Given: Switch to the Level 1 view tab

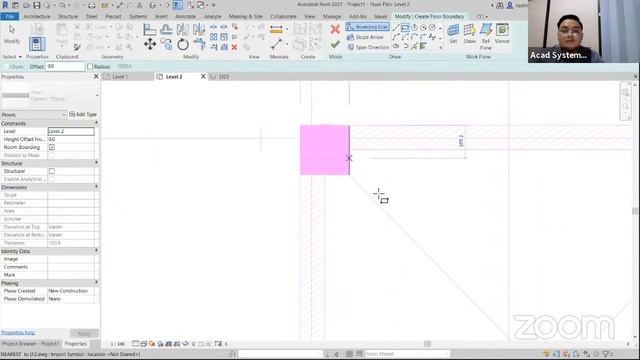Looking at the screenshot, I should pos(120,77).
